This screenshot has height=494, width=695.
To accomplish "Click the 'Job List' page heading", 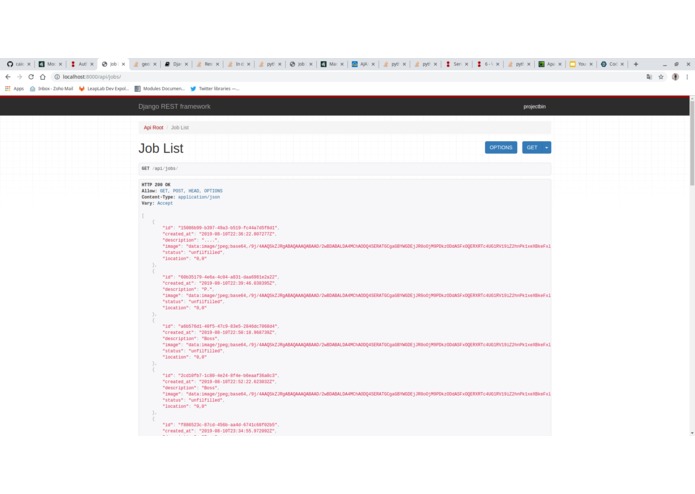I will pos(161,148).
